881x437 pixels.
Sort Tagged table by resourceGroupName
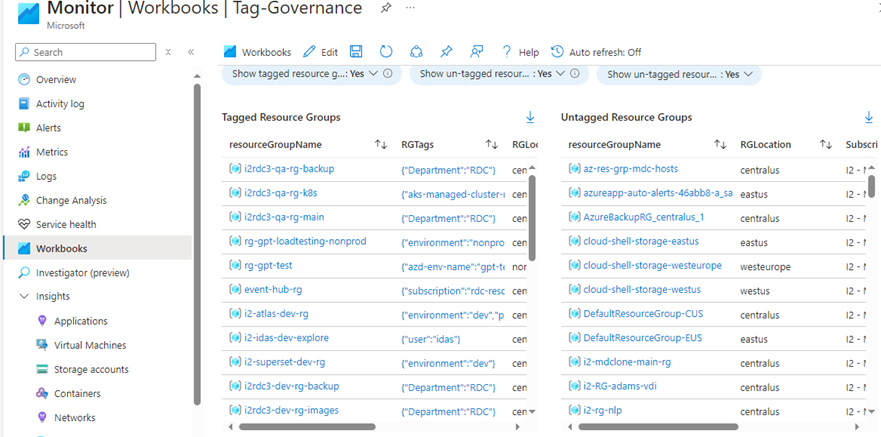point(381,144)
